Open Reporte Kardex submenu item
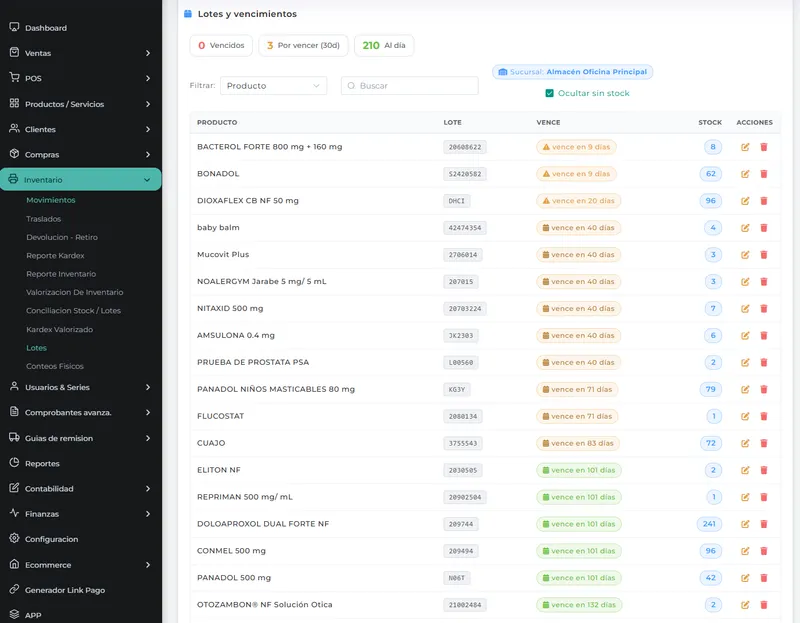 [x=55, y=256]
